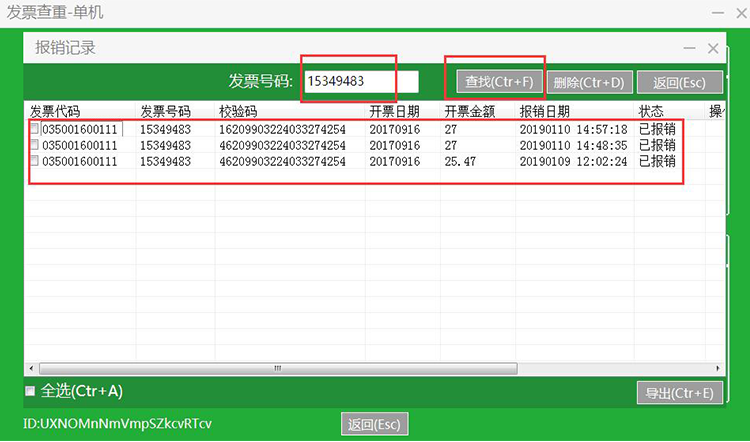The image size is (750, 442).
Task: Toggle the 全选(Ctr+A) select-all checkbox
Action: click(x=30, y=391)
